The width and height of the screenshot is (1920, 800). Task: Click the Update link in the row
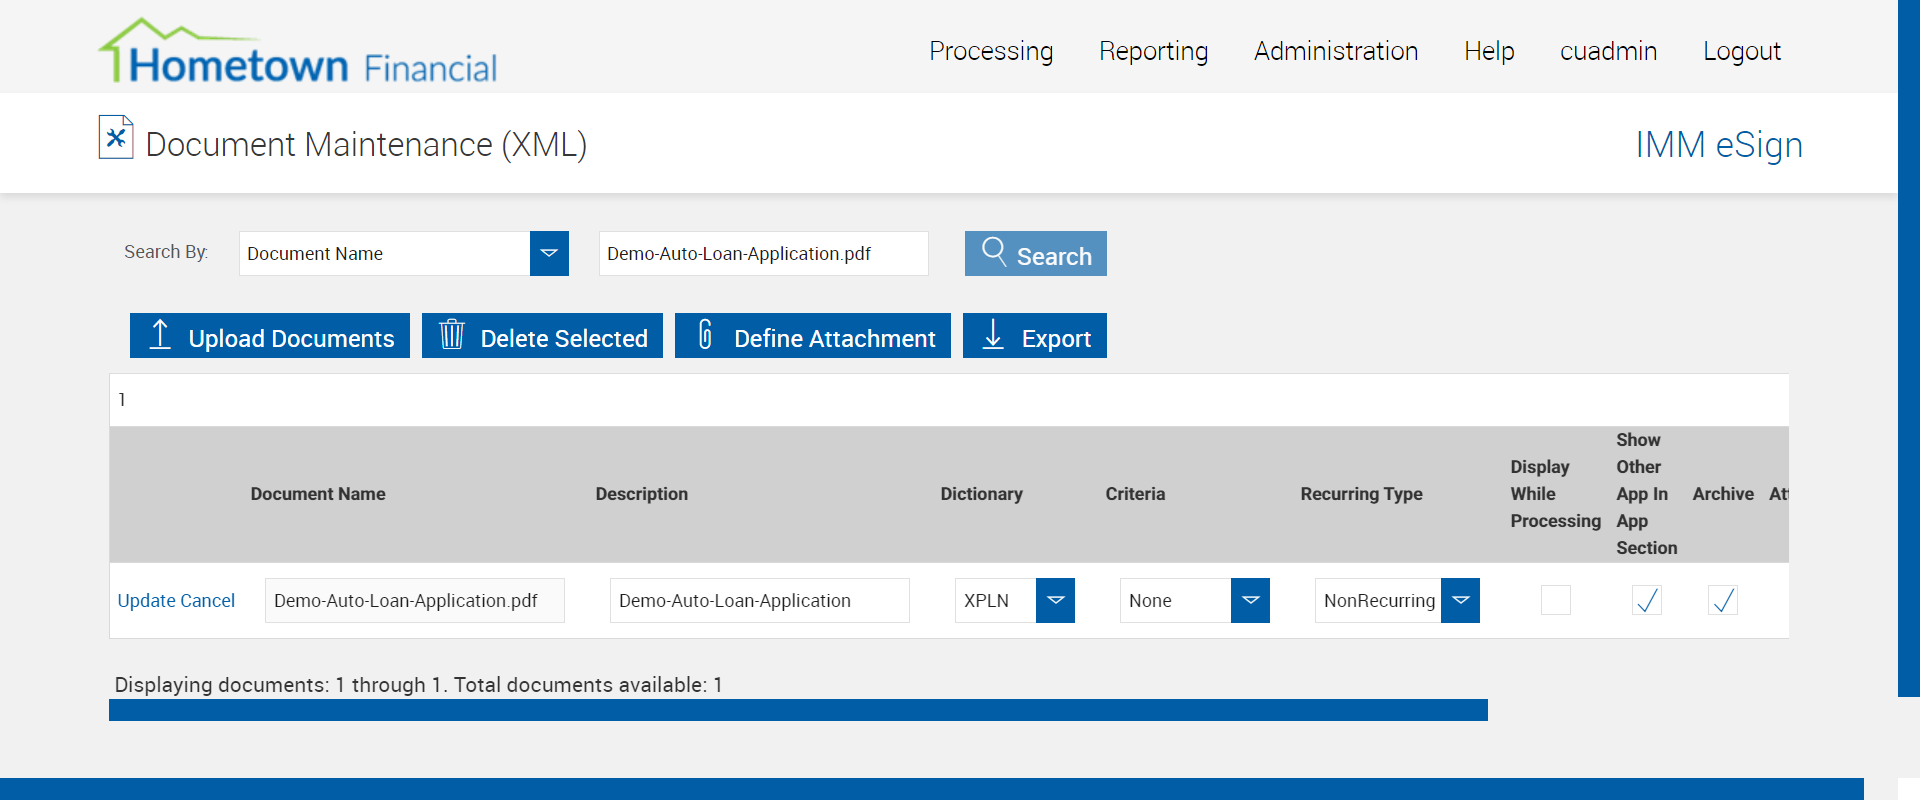pos(146,601)
